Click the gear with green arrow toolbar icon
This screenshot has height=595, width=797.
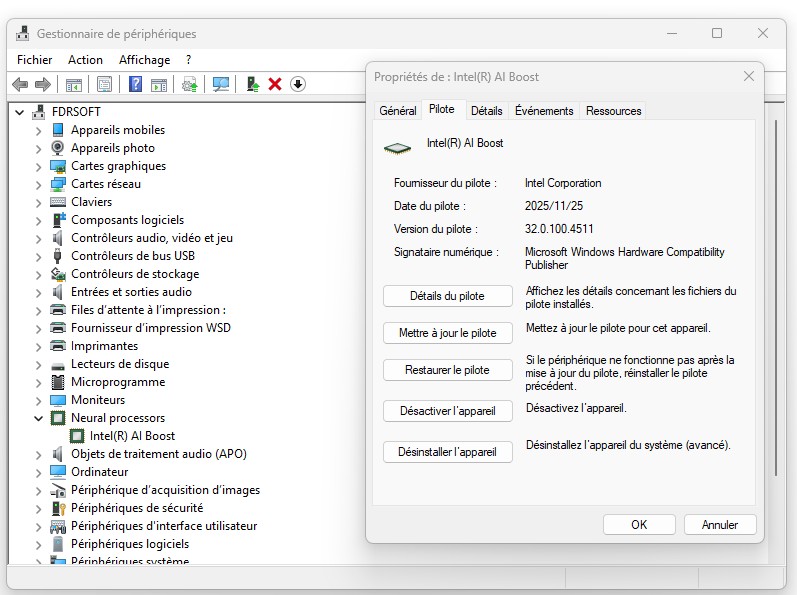coord(189,85)
